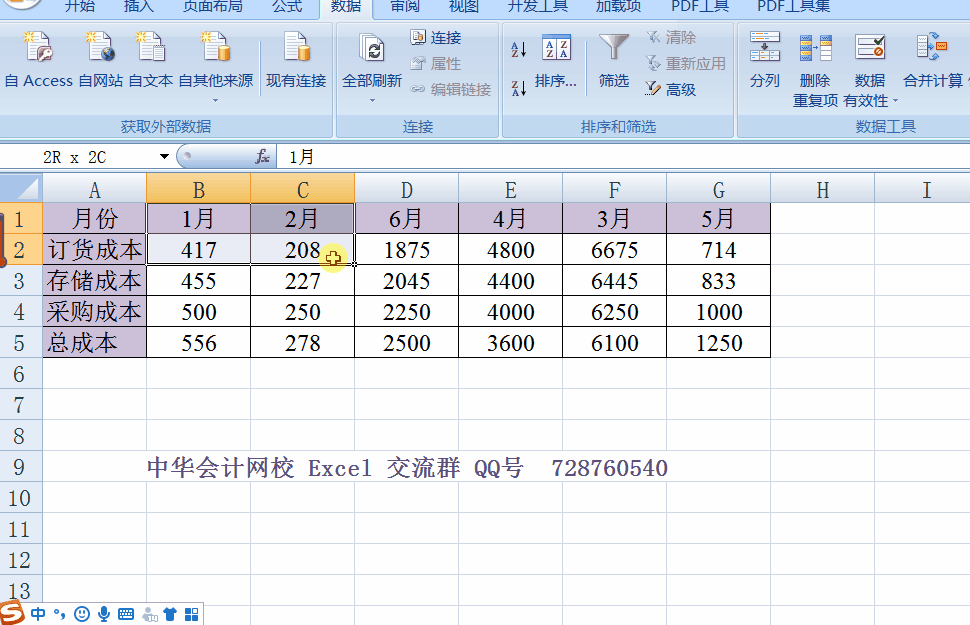Click the Sogou input method S logo
This screenshot has height=625, width=970.
11,613
